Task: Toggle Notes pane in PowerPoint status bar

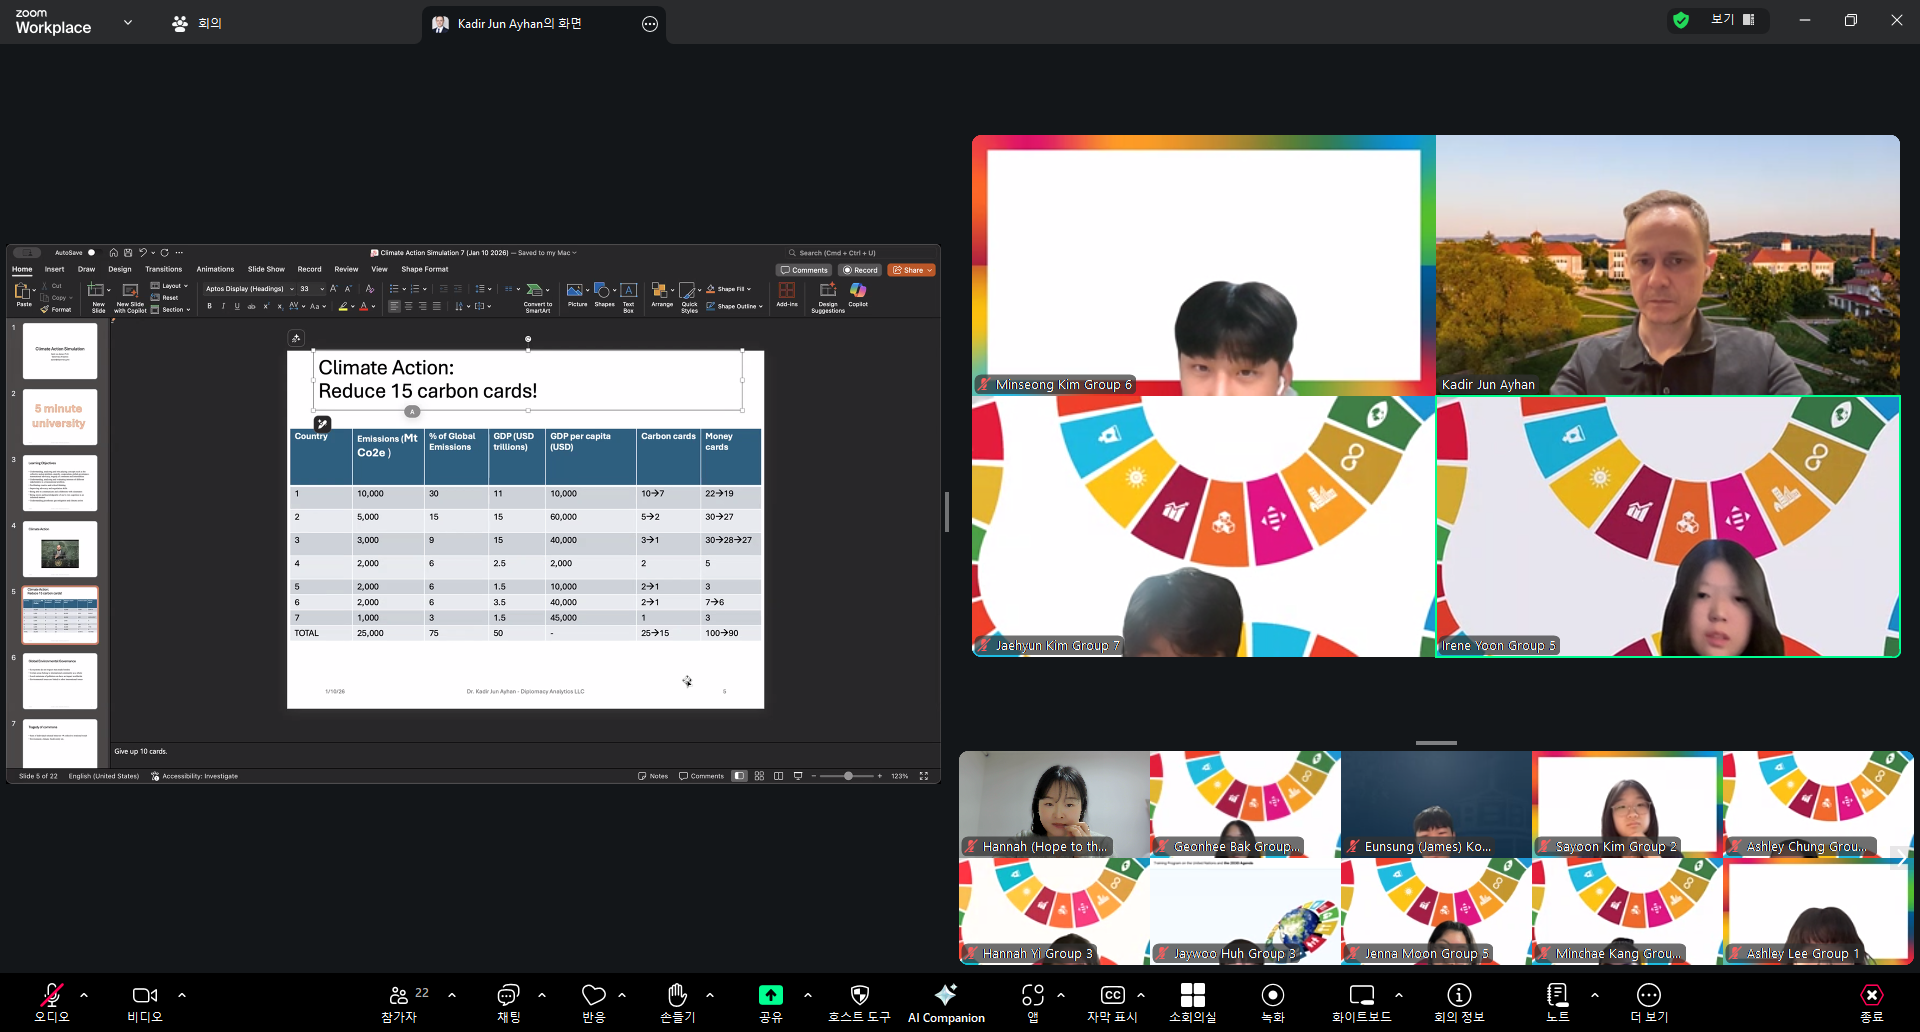Action: [653, 776]
